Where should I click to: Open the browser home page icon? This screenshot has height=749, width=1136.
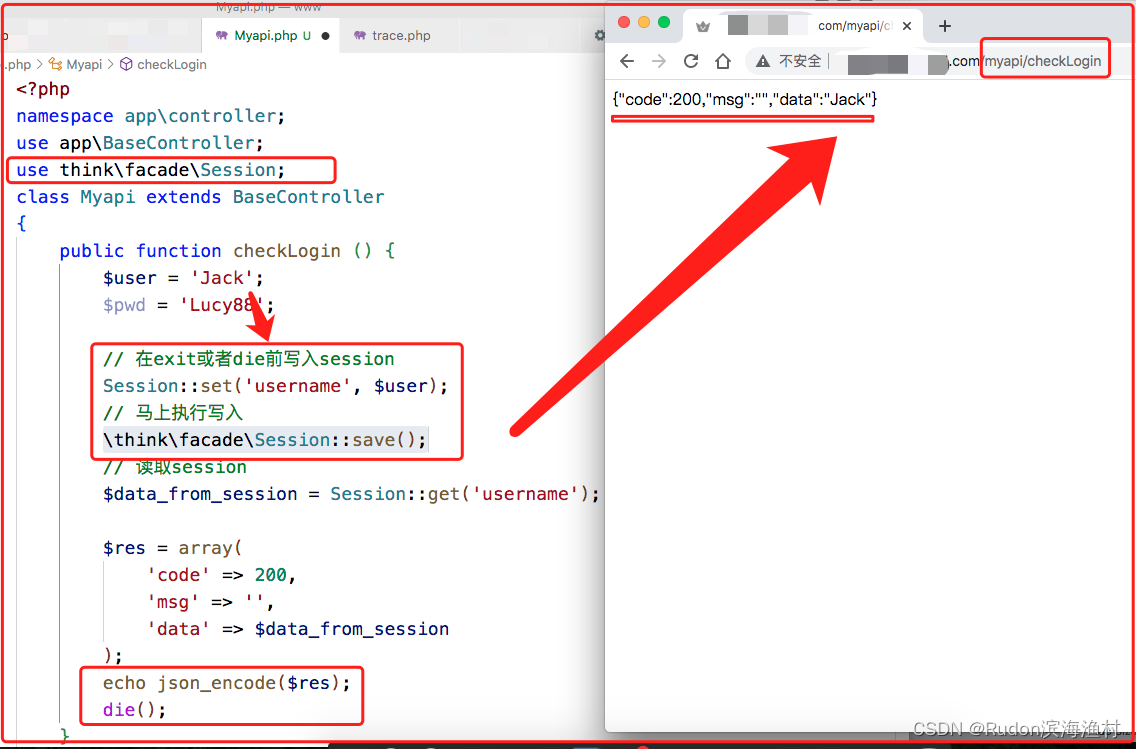coord(722,61)
